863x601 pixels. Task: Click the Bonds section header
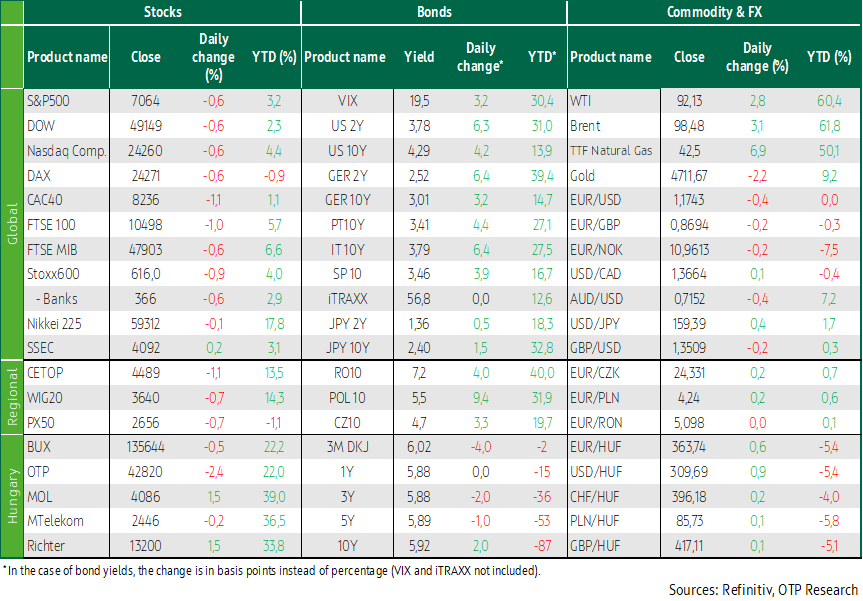[433, 13]
